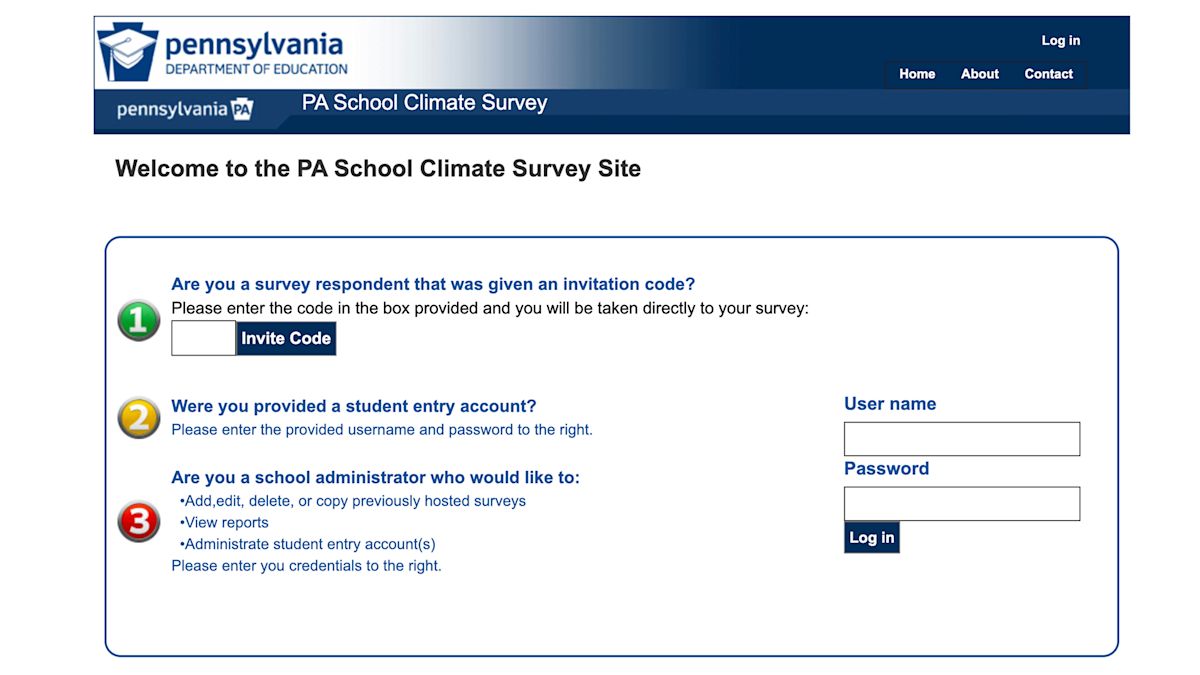The width and height of the screenshot is (1200, 675).
Task: Open the Contact page
Action: [x=1048, y=74]
